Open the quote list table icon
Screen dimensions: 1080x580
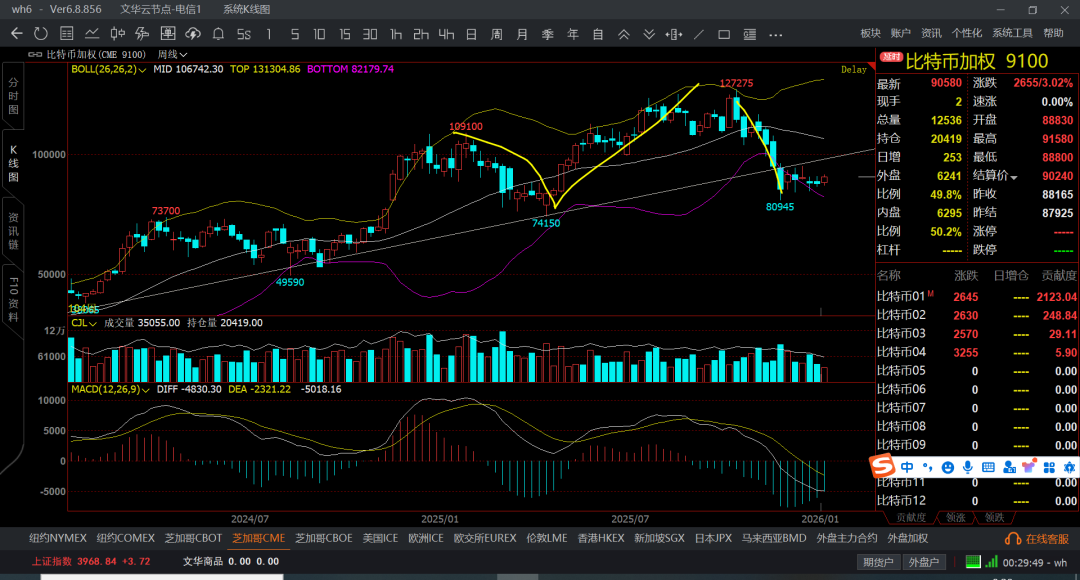pyautogui.click(x=66, y=34)
